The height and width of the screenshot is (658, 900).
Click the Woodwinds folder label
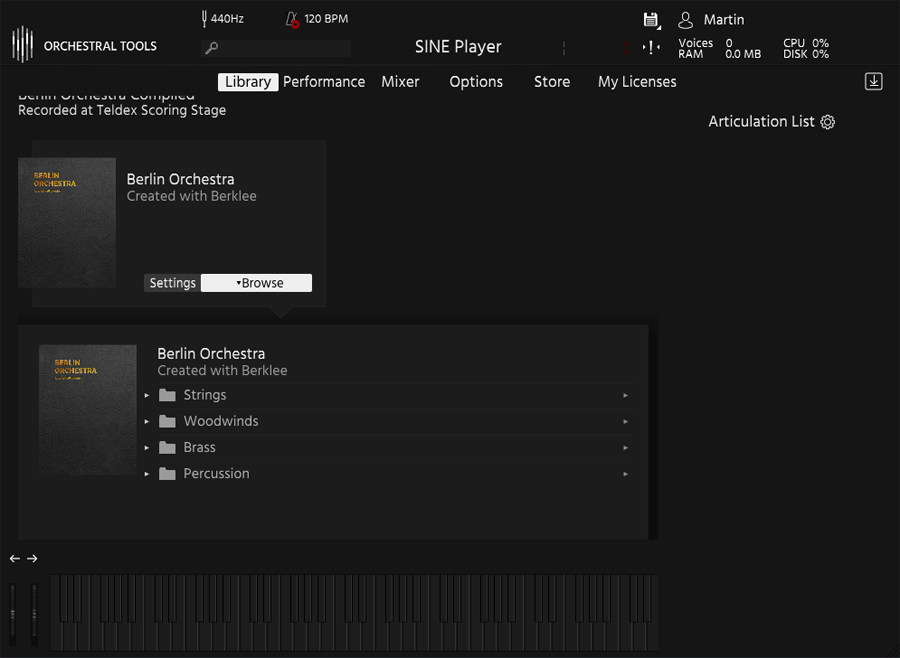tap(221, 421)
